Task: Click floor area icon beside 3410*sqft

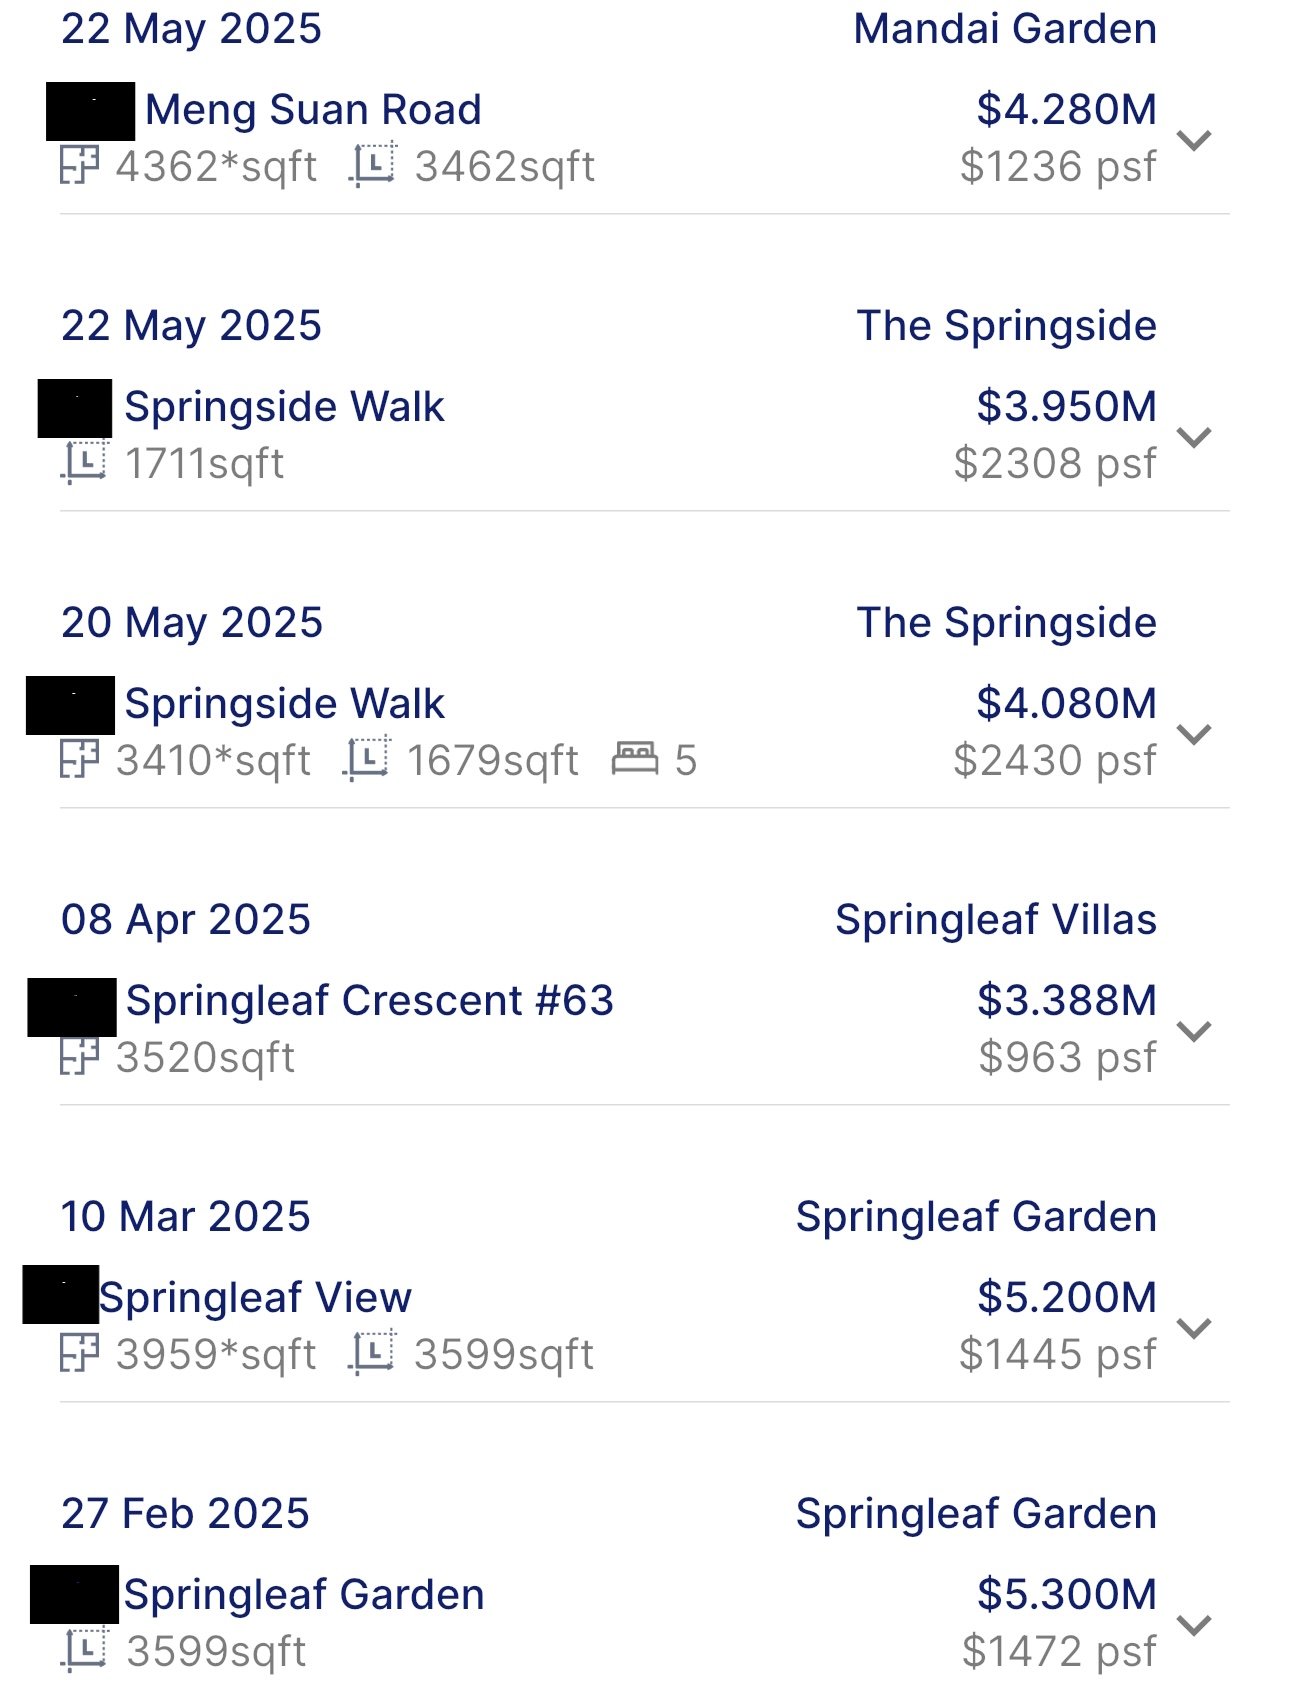Action: (79, 760)
